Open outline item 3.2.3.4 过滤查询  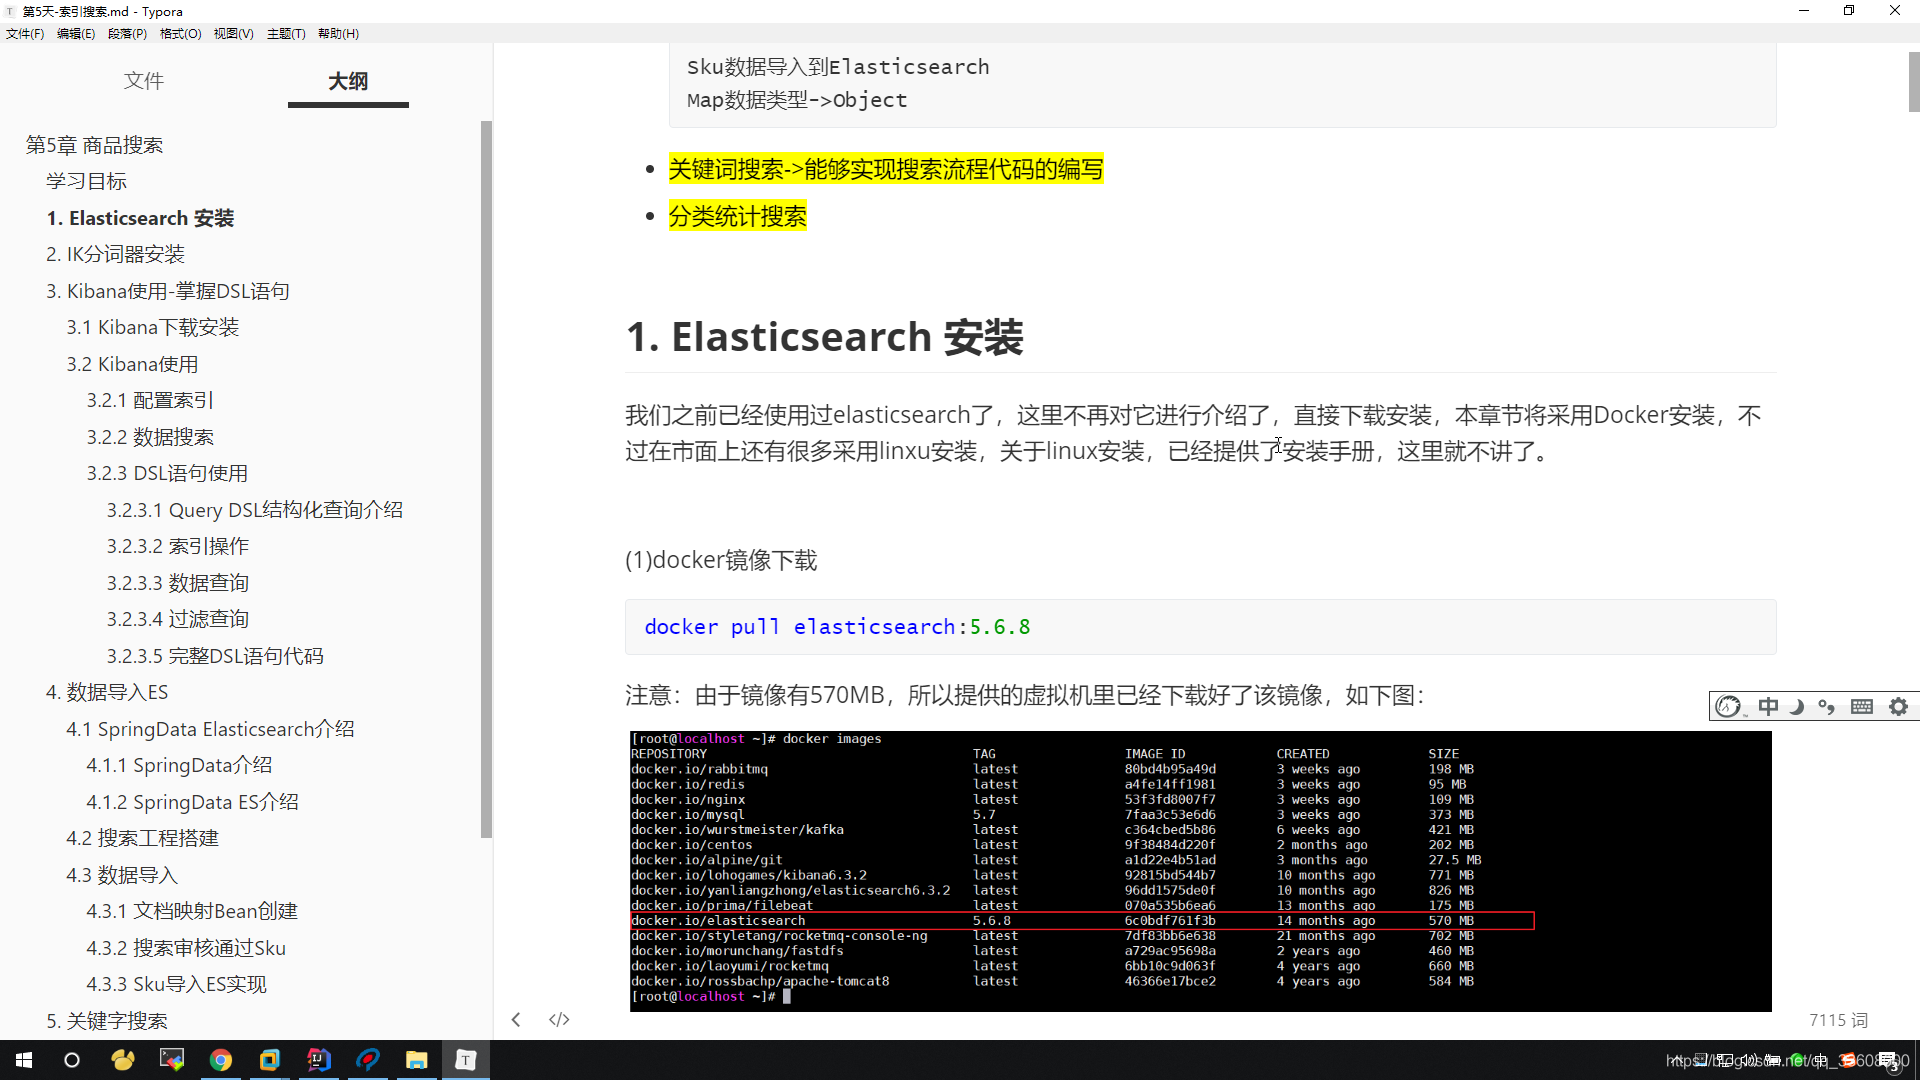pos(177,619)
